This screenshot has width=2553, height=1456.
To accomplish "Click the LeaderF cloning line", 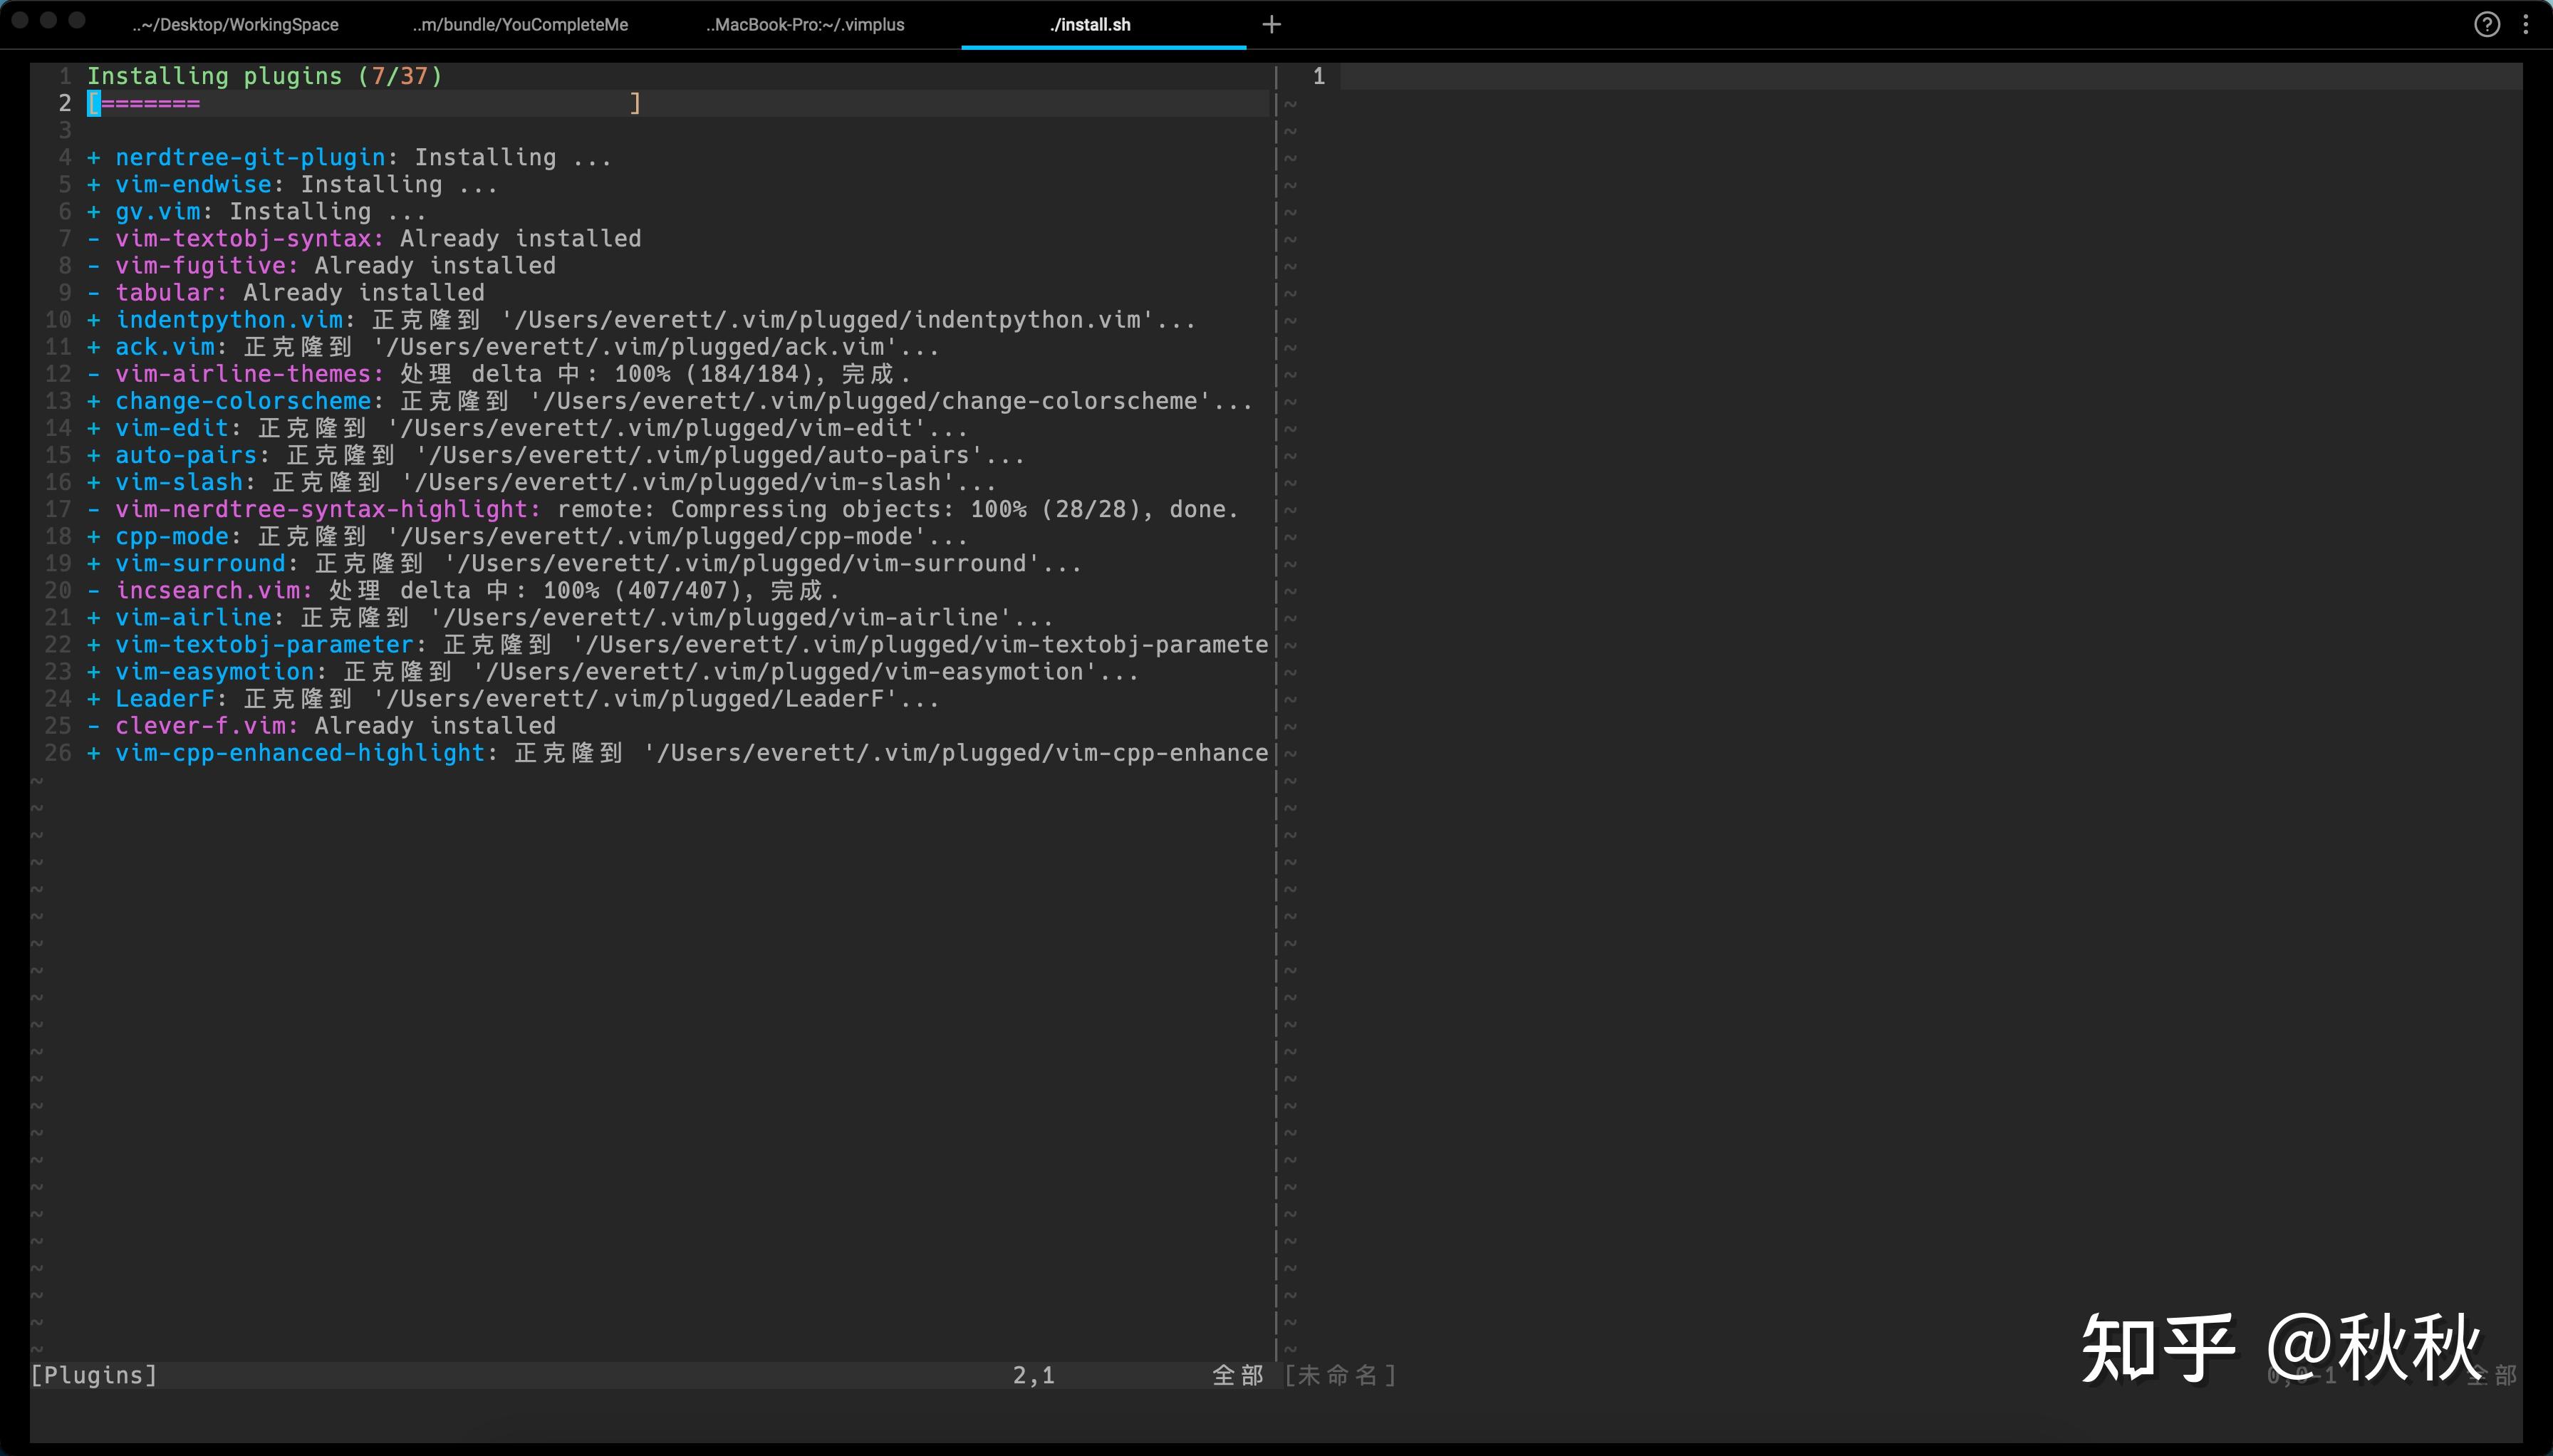I will [513, 698].
